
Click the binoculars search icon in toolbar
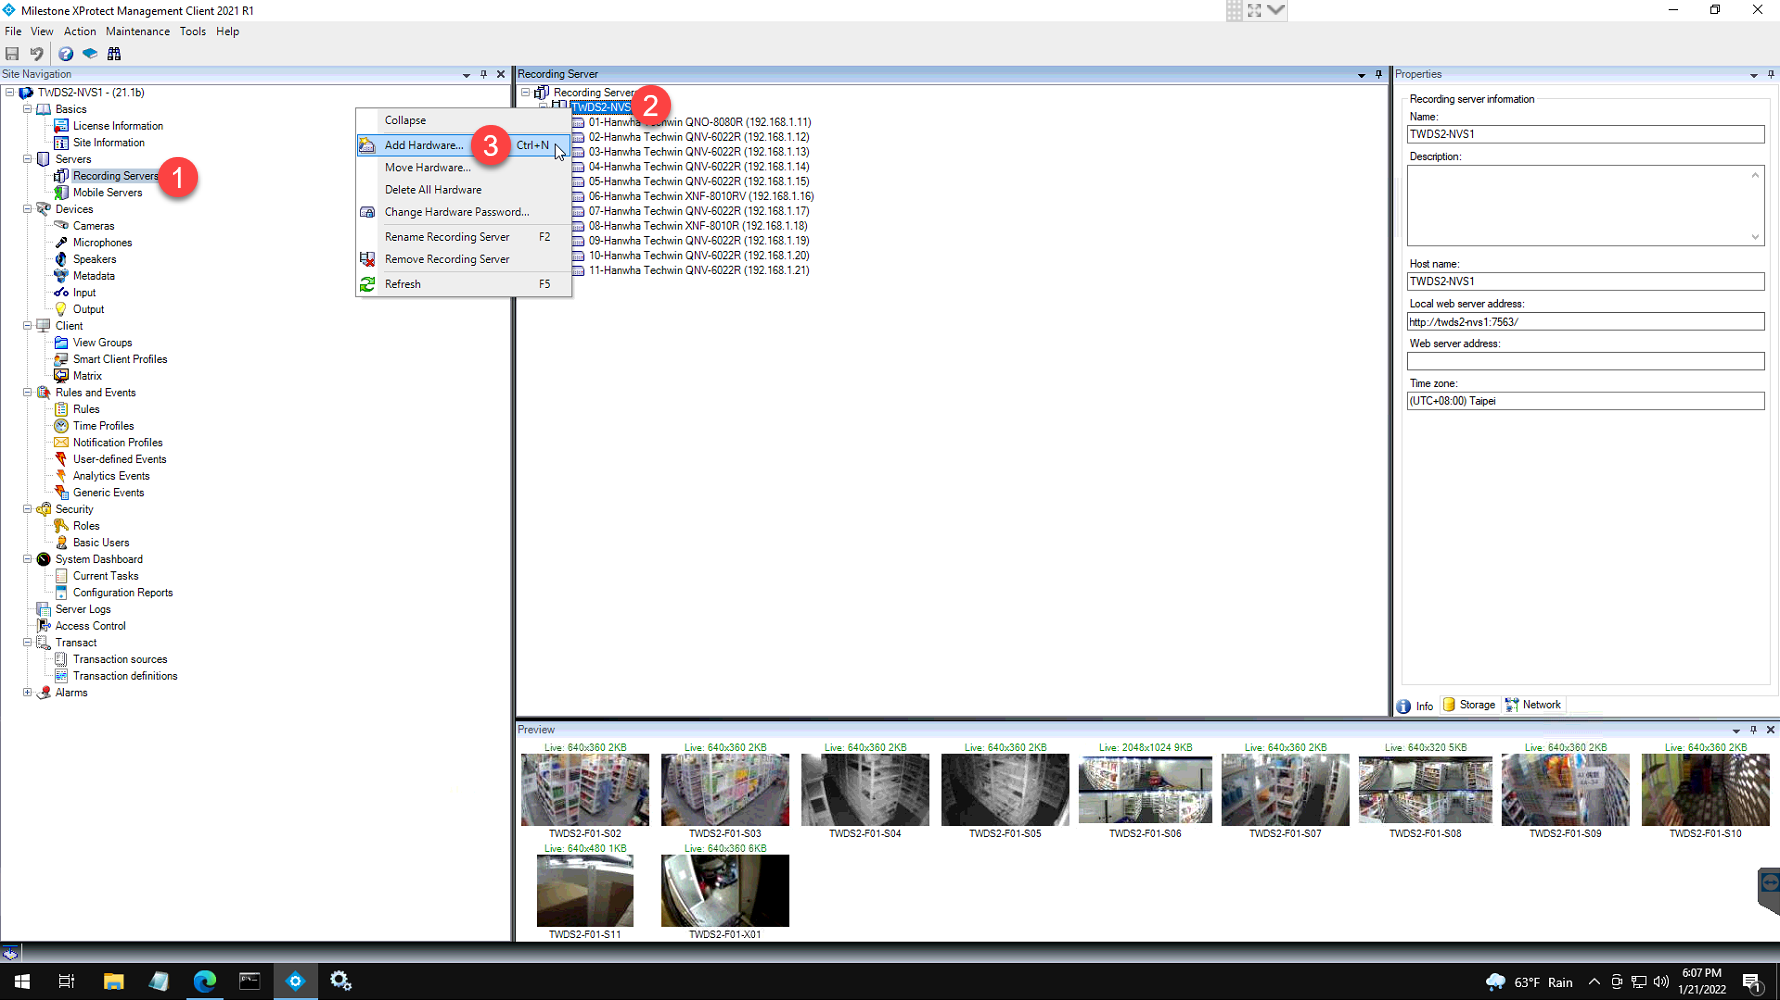114,54
